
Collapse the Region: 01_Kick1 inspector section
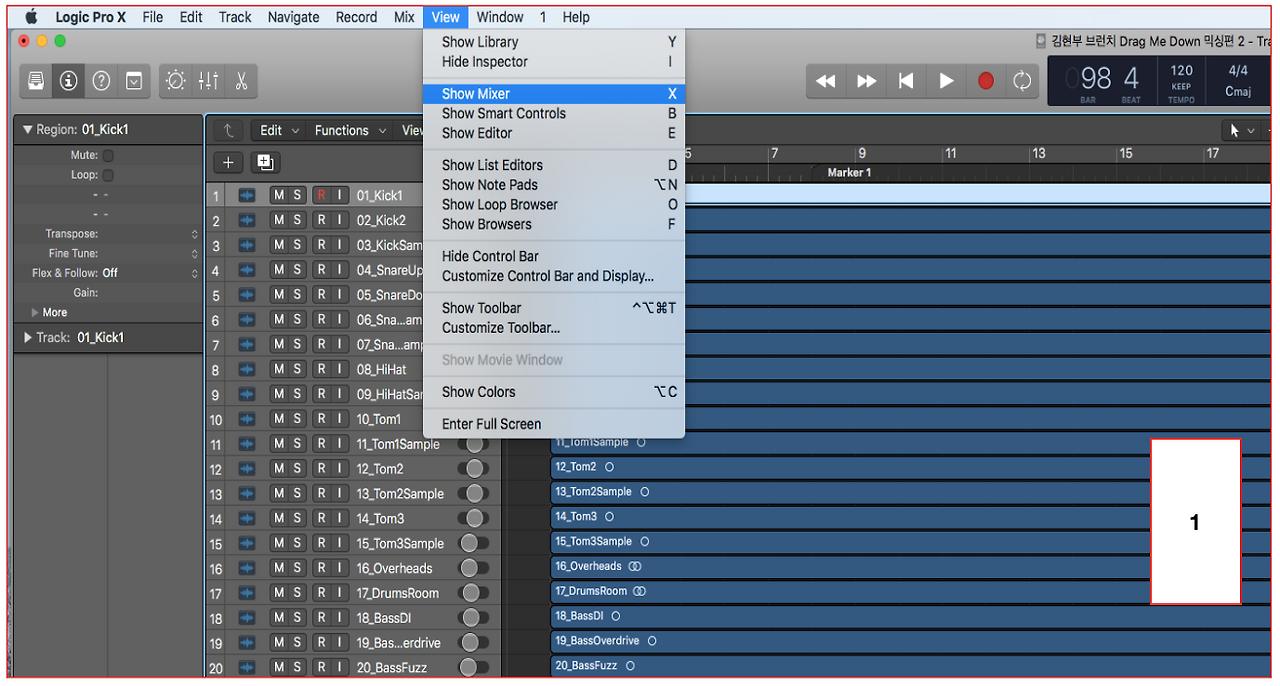click(28, 130)
